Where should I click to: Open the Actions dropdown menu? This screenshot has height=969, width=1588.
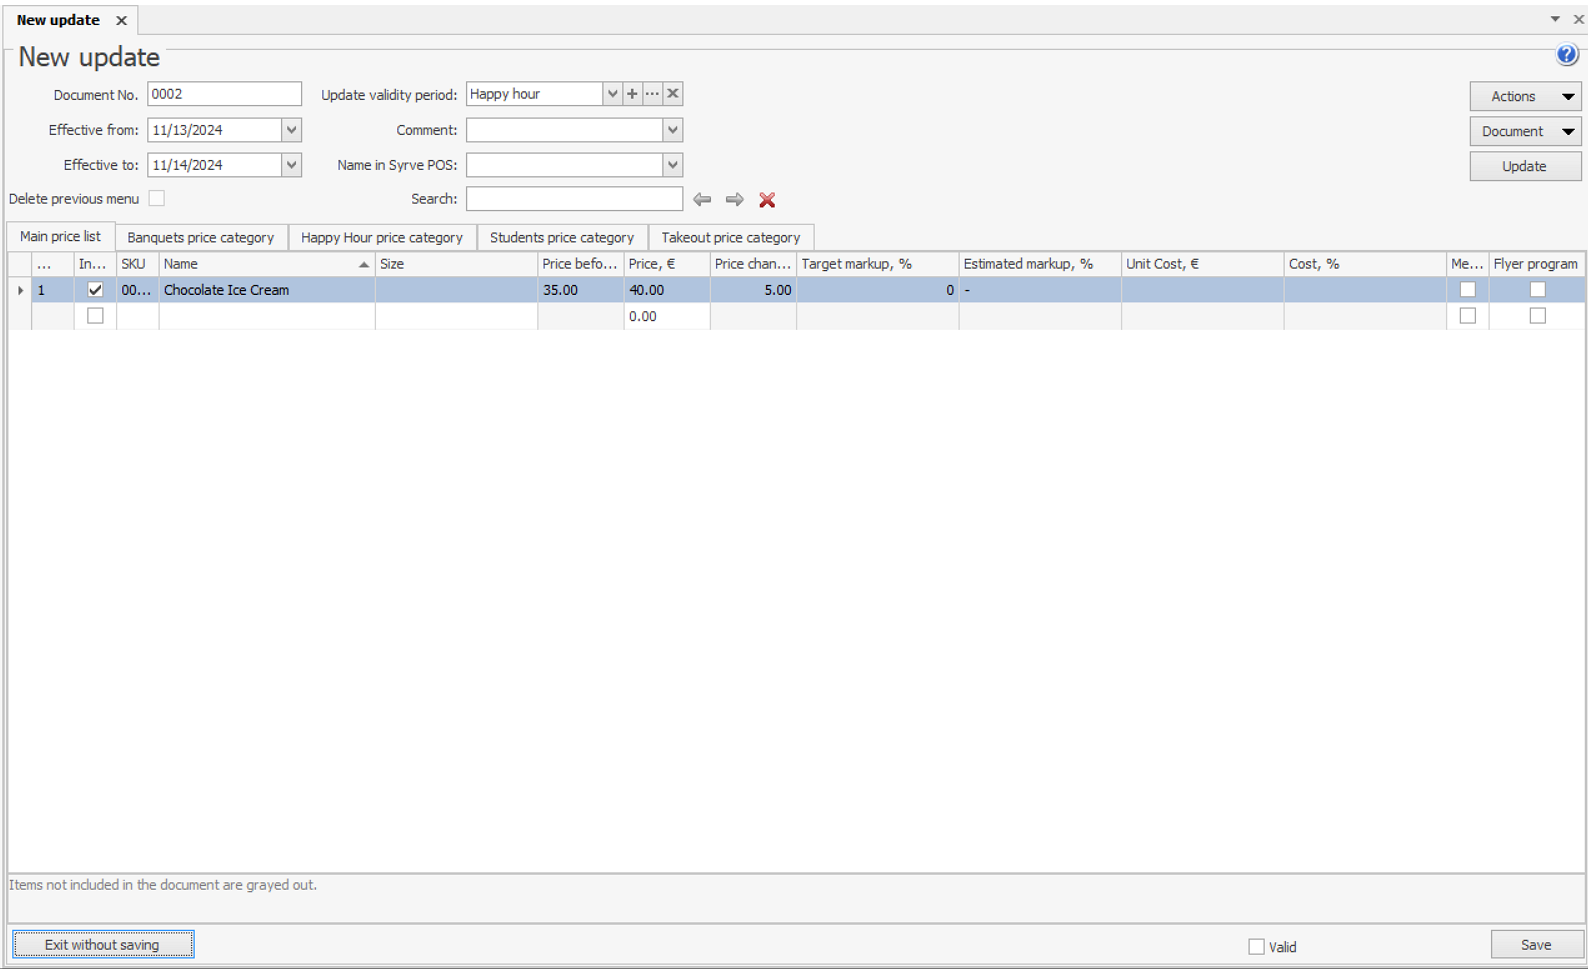(1524, 96)
